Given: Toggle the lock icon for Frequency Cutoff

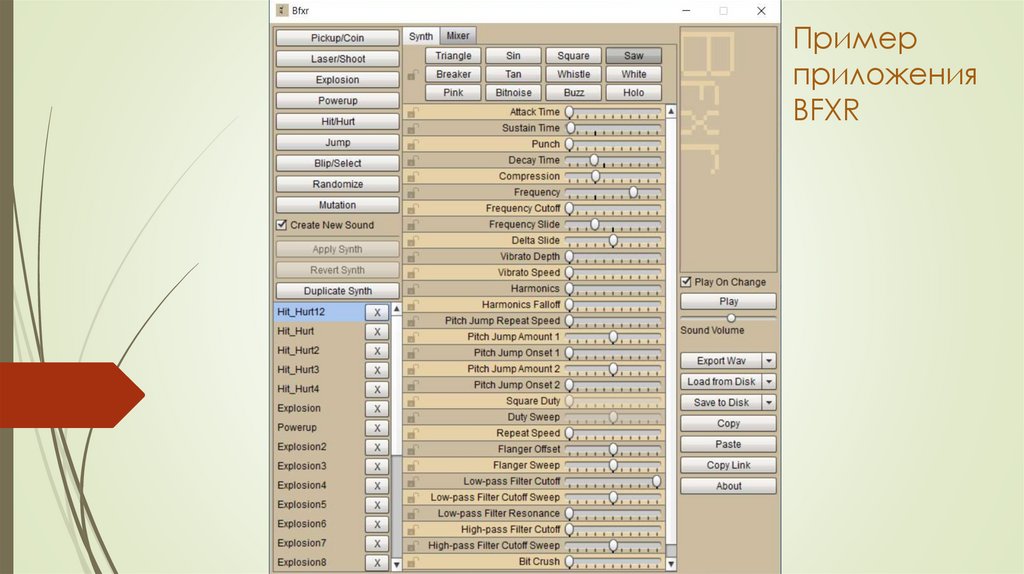Looking at the screenshot, I should (413, 209).
